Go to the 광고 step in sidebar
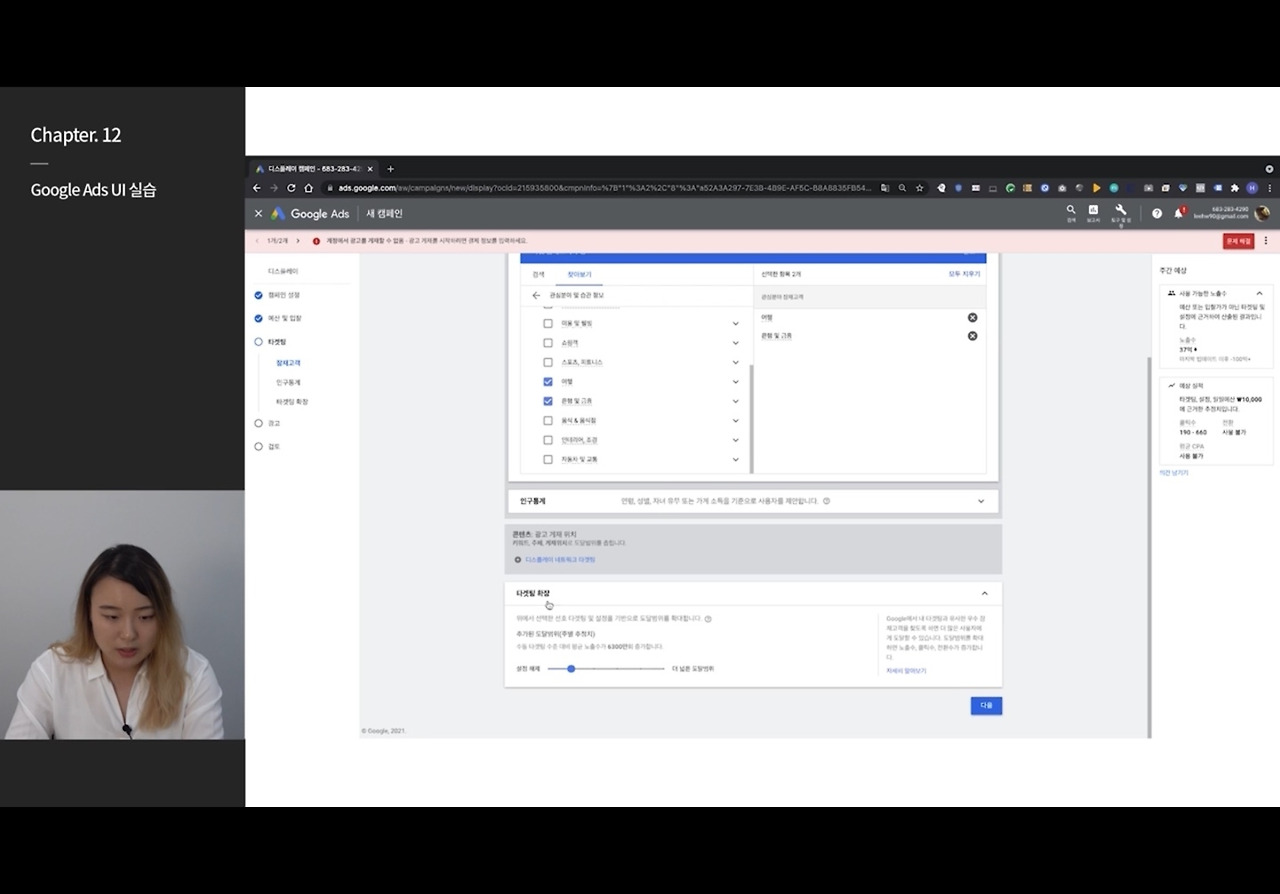 (267, 423)
